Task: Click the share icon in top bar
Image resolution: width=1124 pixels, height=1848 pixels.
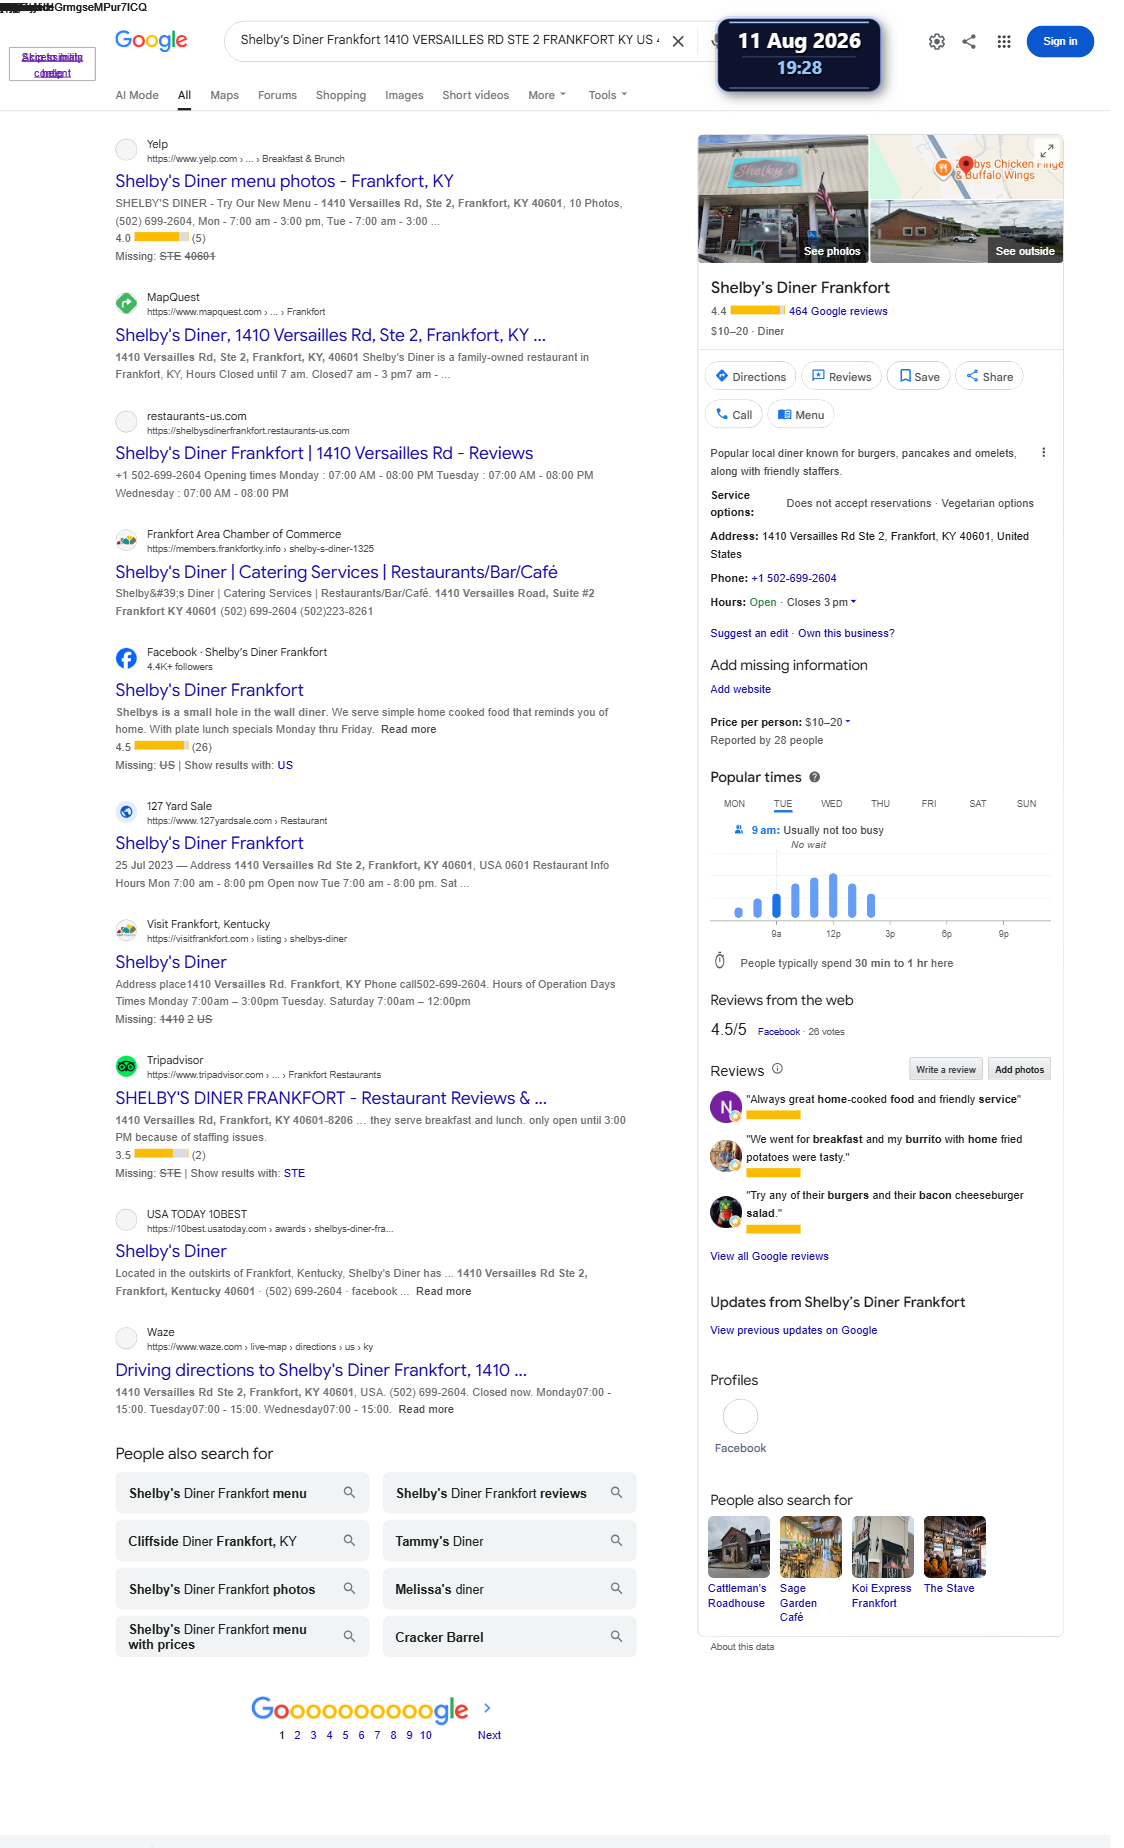Action: coord(969,42)
